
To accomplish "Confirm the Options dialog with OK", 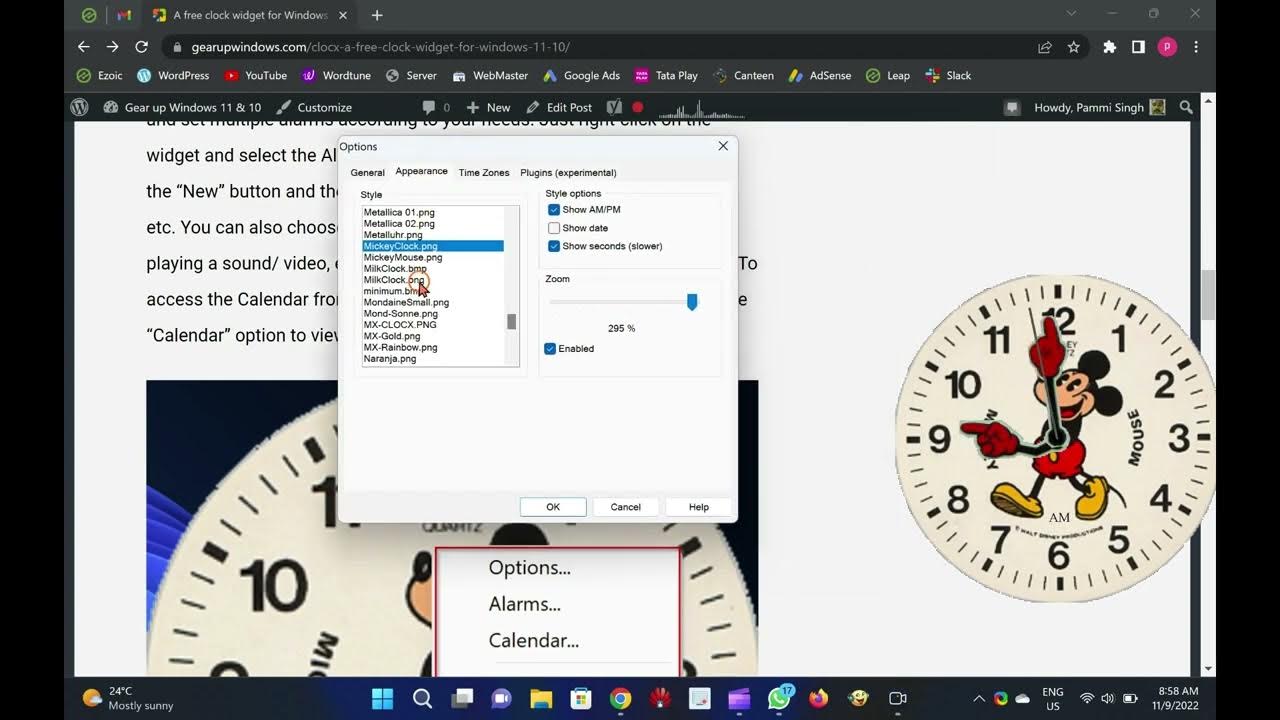I will (553, 507).
